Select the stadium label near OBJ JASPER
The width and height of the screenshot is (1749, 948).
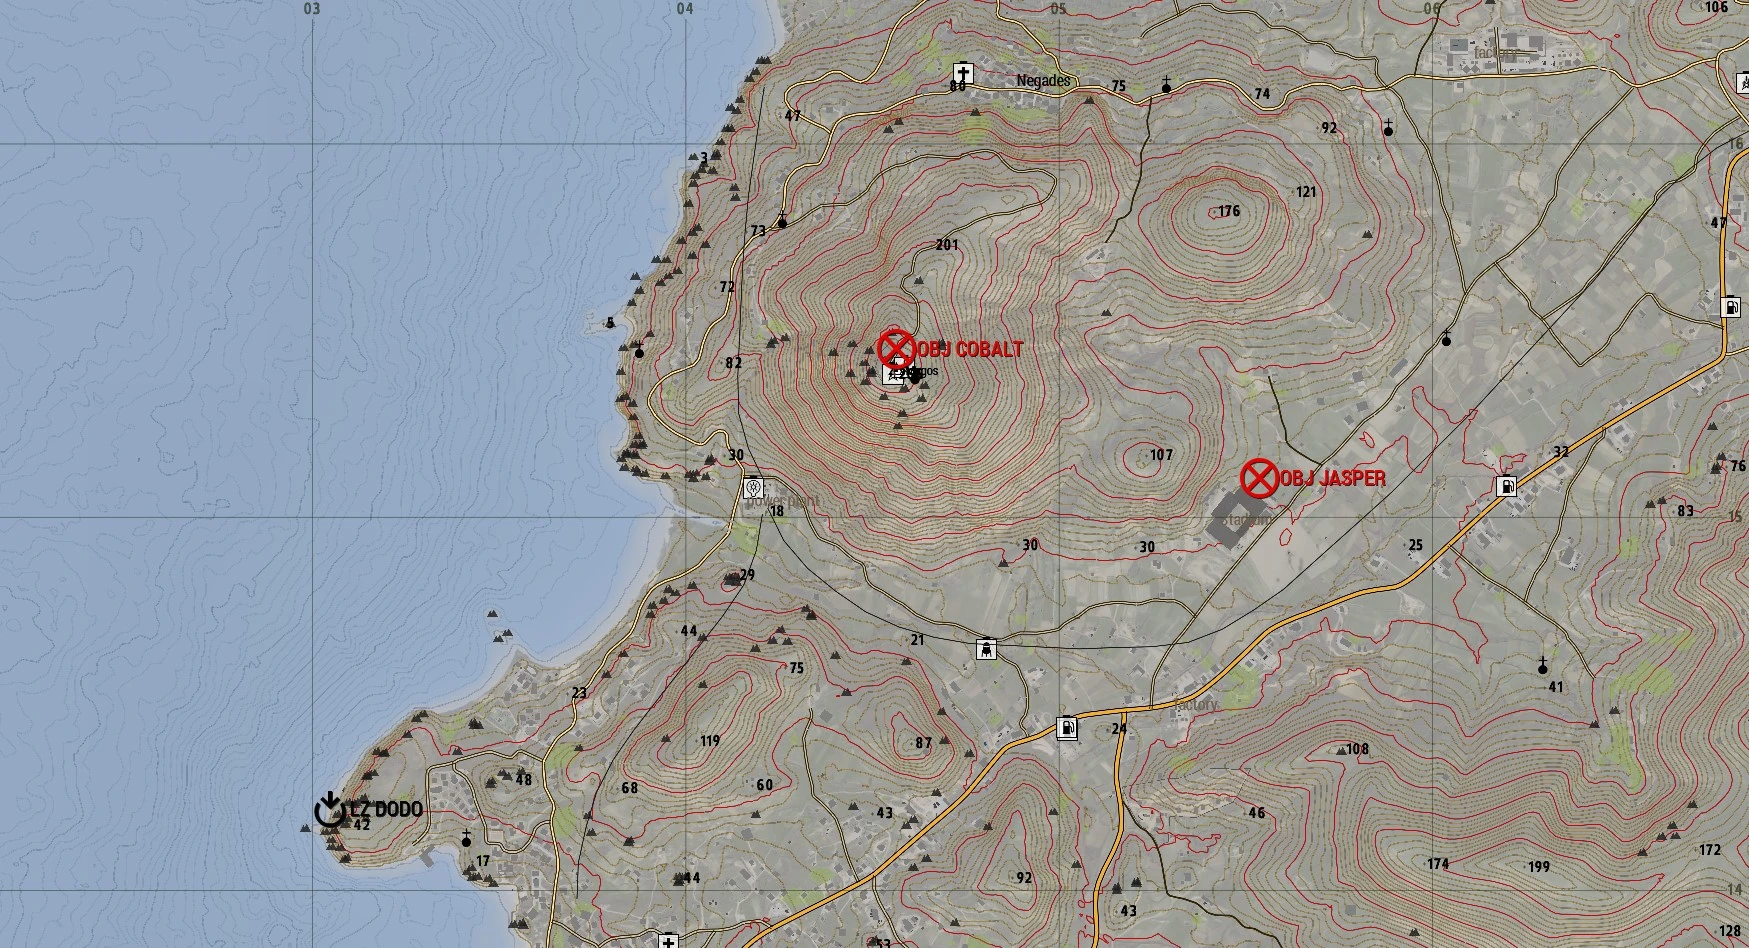(x=1246, y=520)
